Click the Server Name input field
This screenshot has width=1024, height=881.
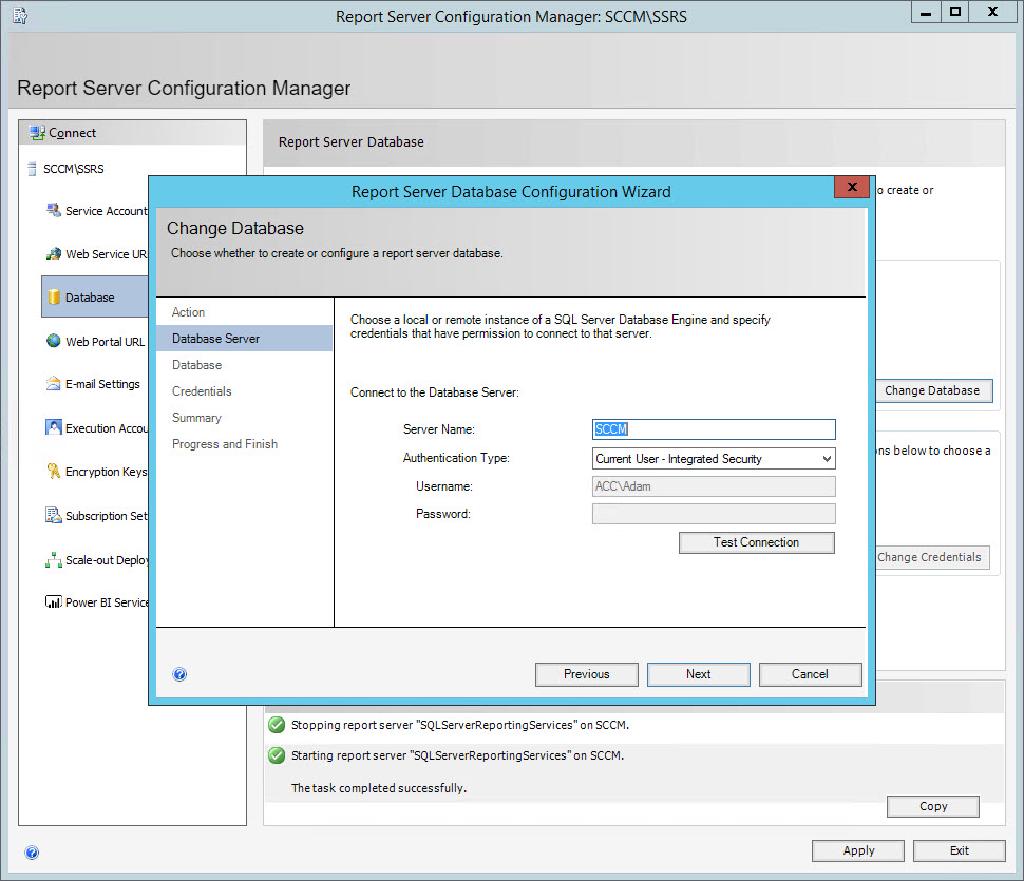coord(713,429)
